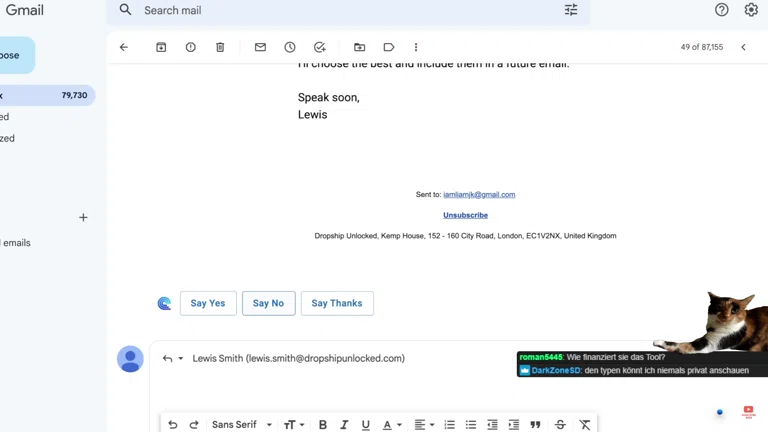Archive this email
The height and width of the screenshot is (432, 768).
(x=161, y=47)
